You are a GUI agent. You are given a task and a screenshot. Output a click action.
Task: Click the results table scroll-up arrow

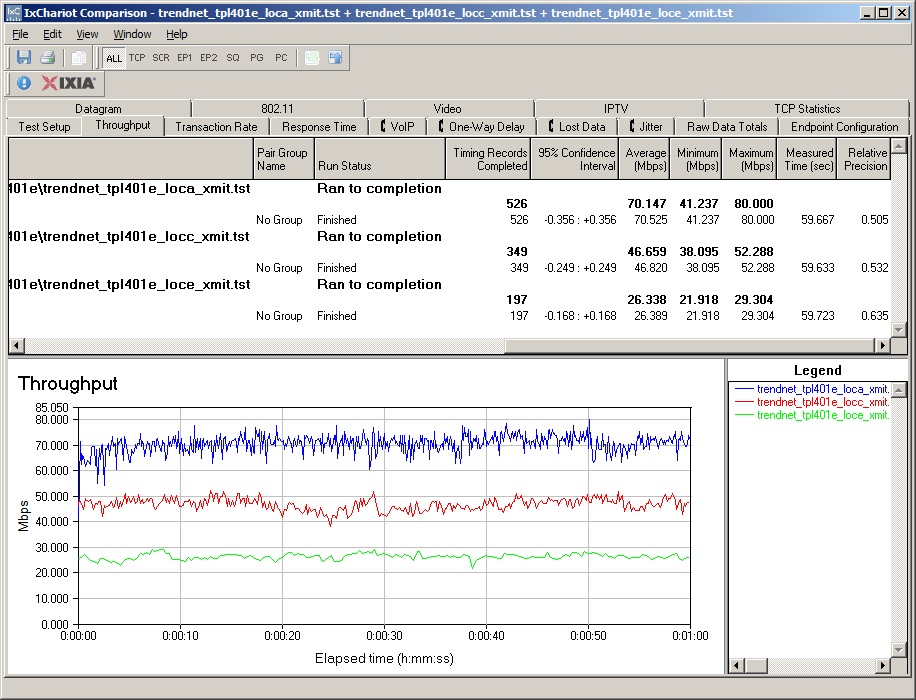[898, 145]
